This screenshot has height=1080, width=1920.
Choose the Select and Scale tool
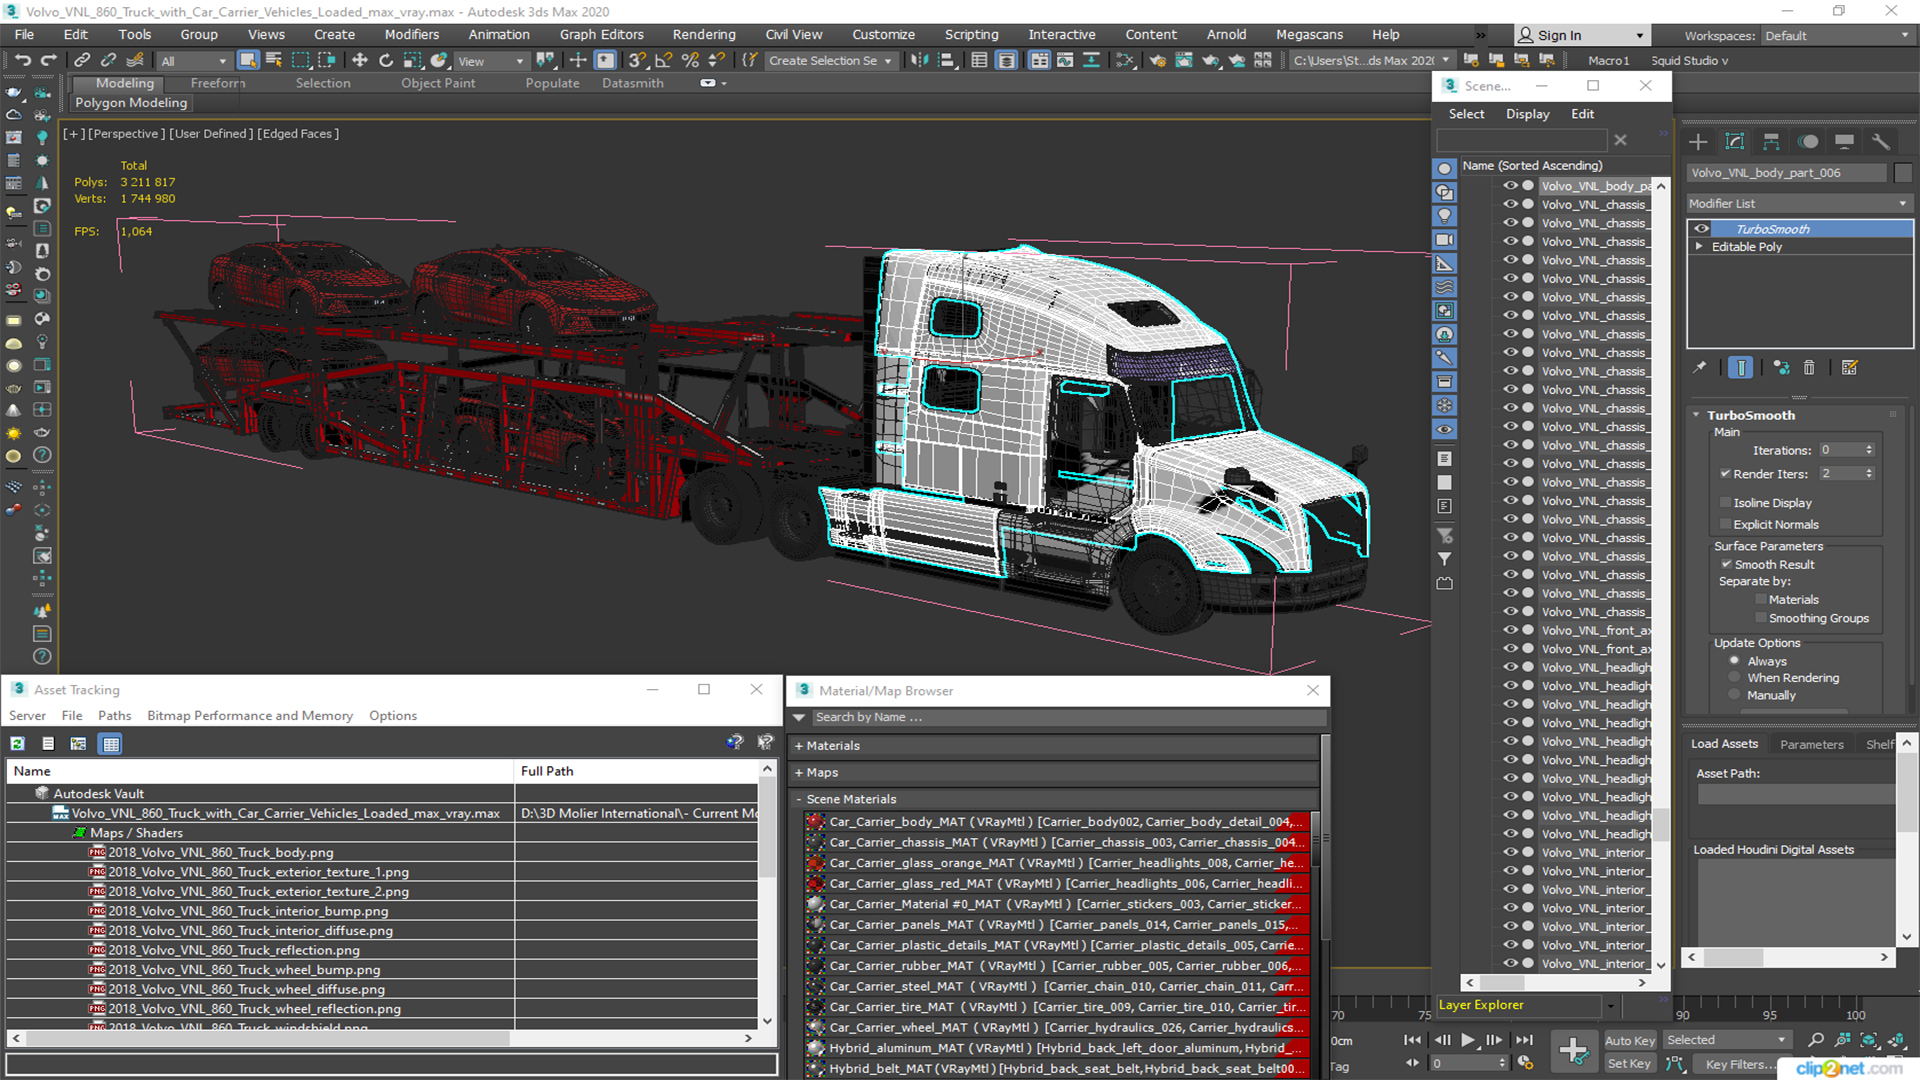412,60
